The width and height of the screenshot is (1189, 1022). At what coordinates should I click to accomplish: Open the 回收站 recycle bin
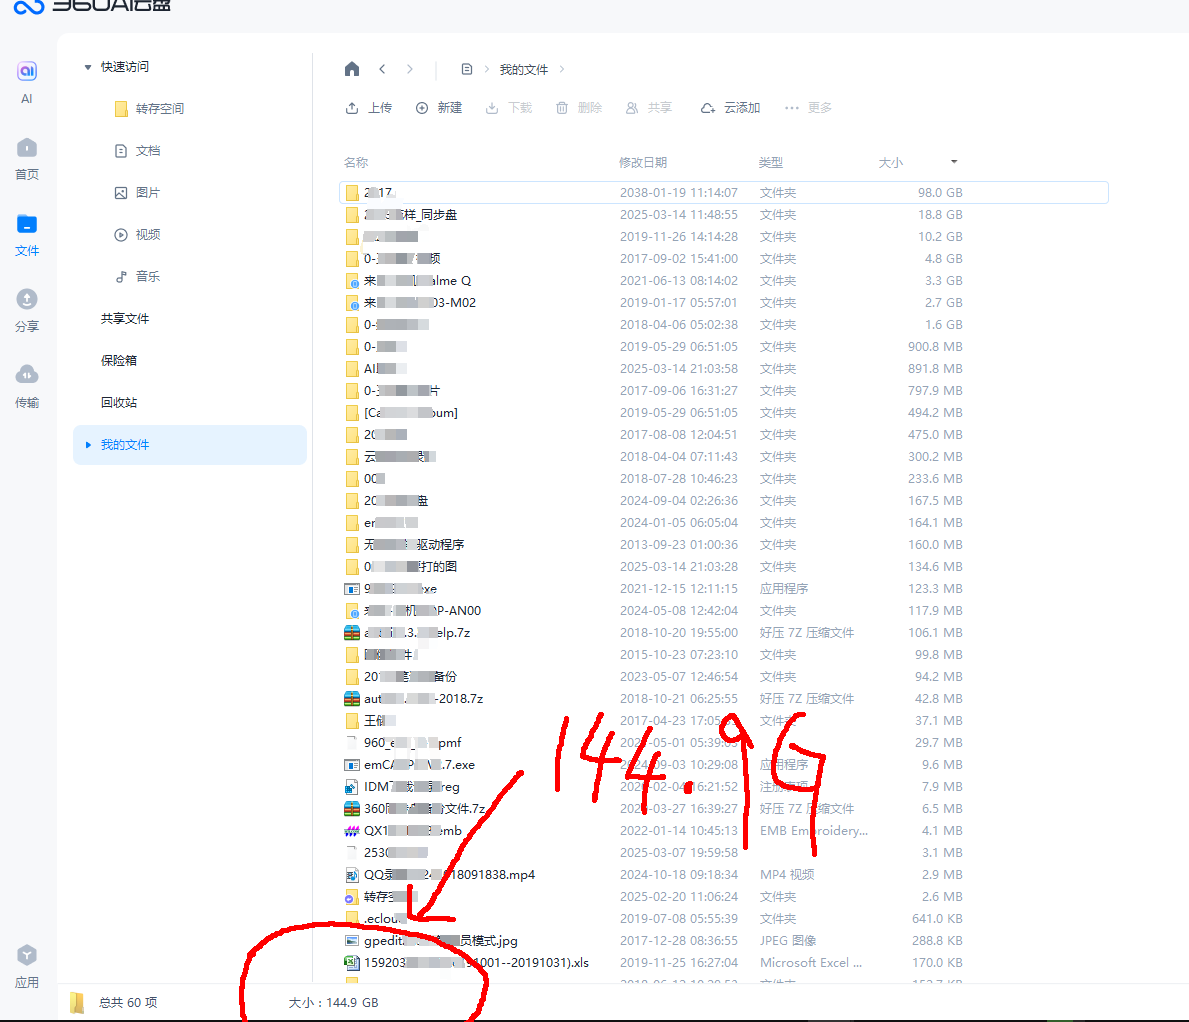pyautogui.click(x=119, y=403)
